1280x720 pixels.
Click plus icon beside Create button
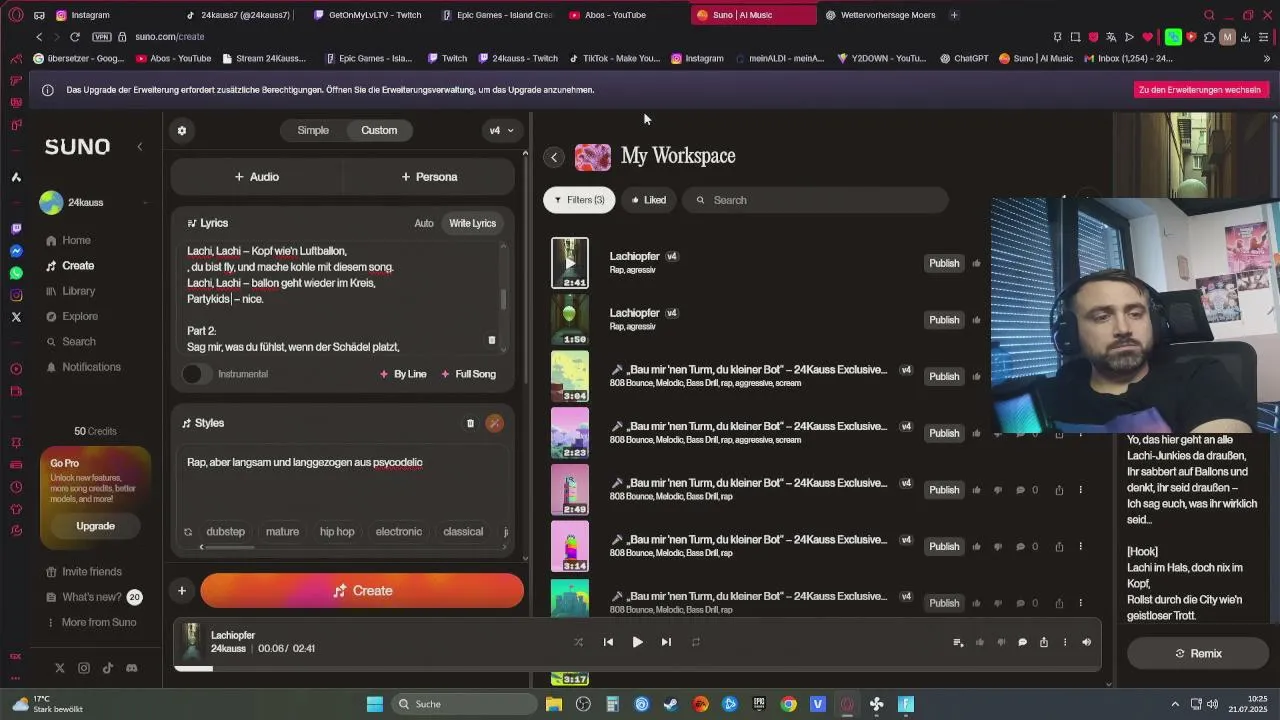tap(182, 591)
